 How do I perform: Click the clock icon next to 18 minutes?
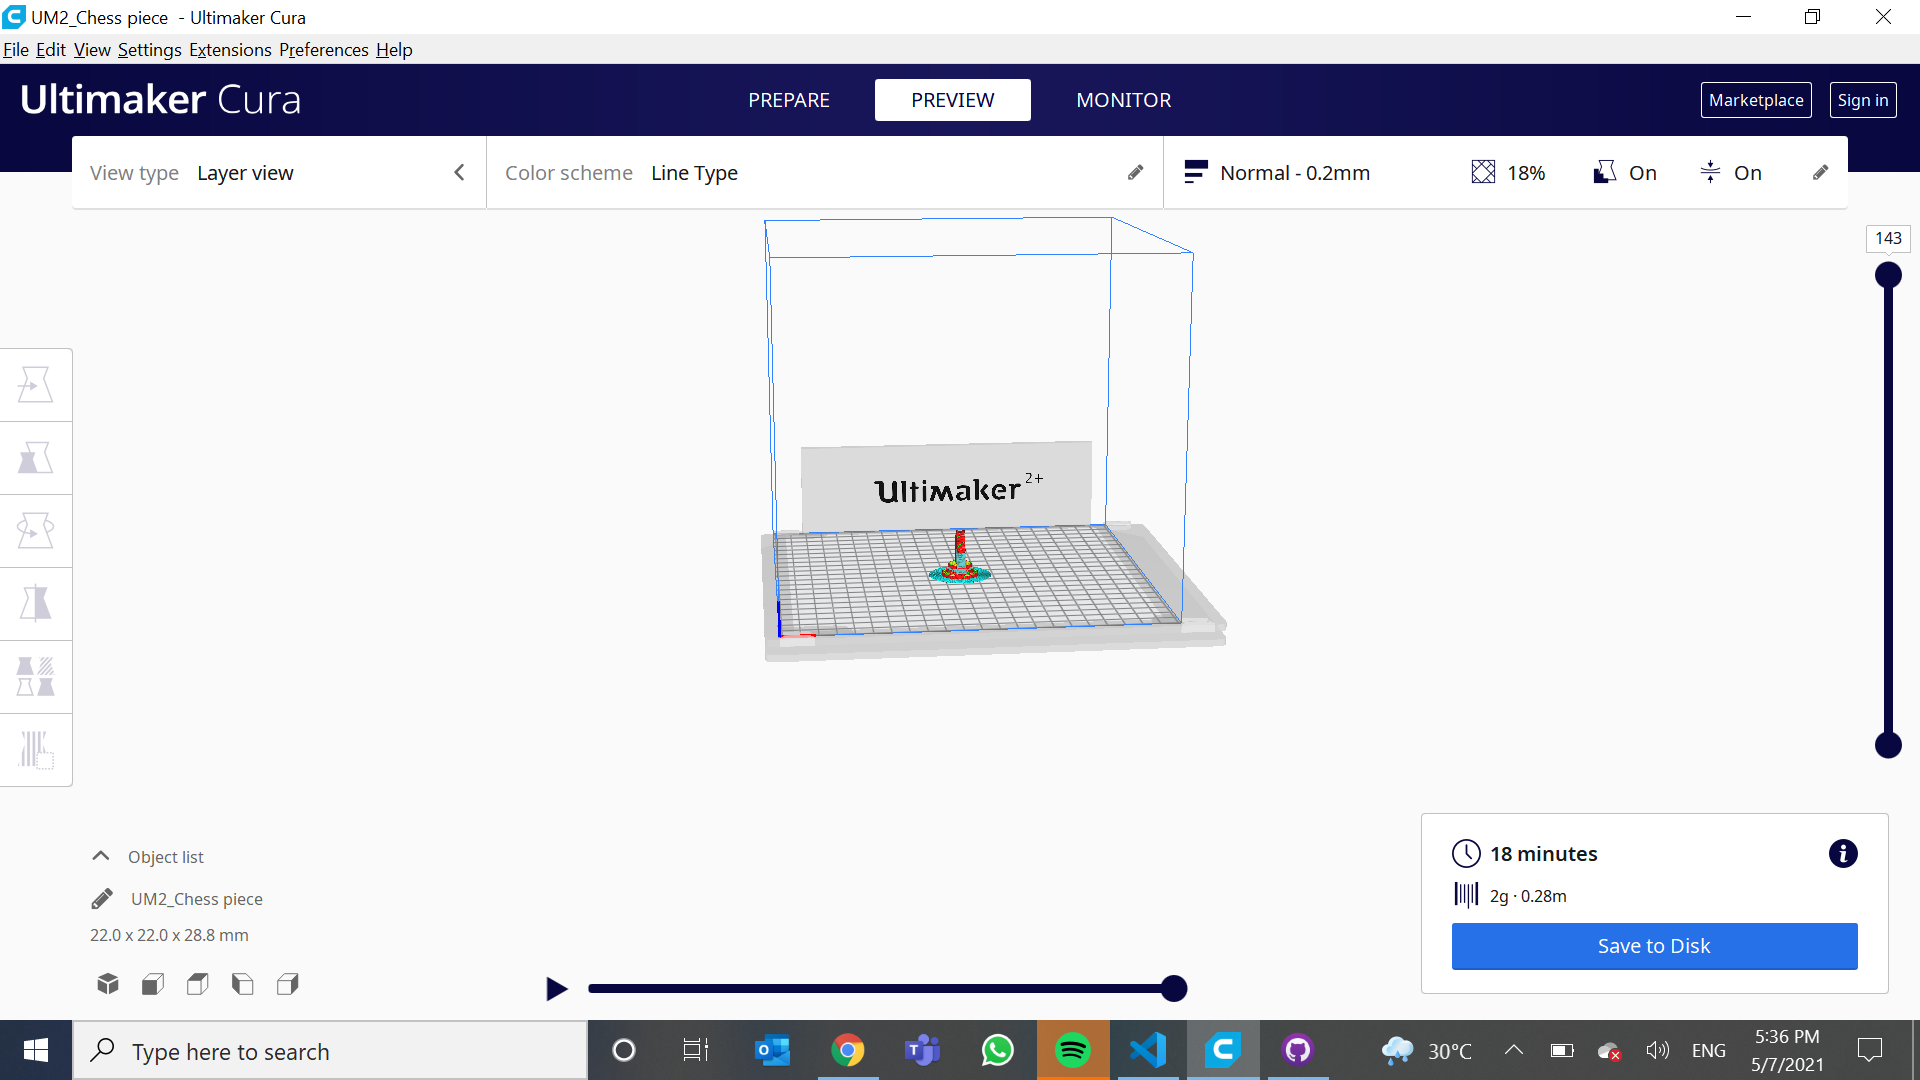pos(1466,854)
